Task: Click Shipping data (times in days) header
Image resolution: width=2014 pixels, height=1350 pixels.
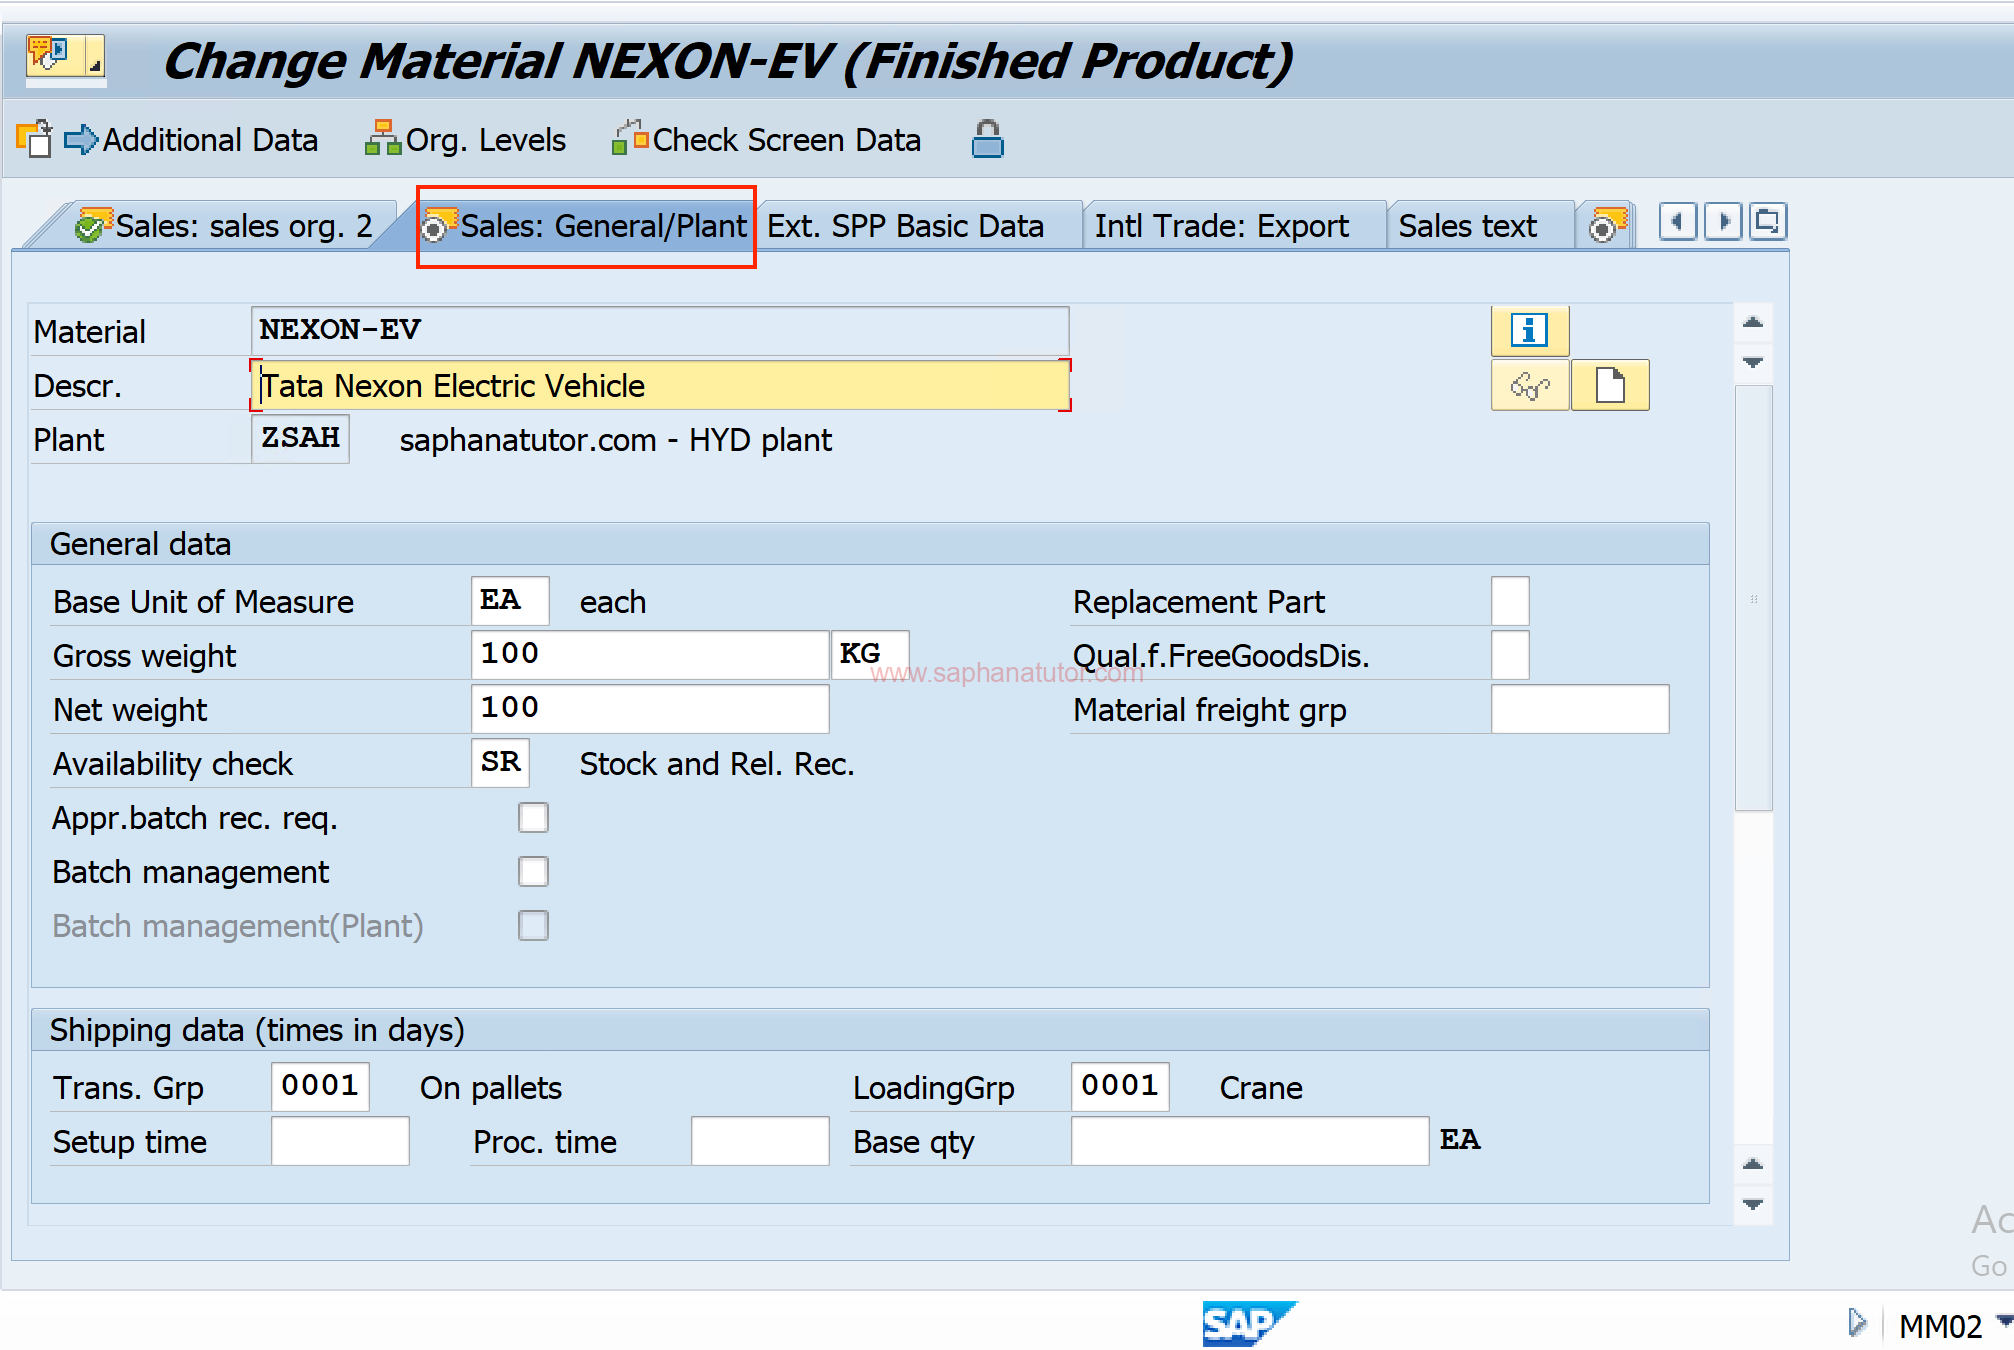Action: [870, 1030]
